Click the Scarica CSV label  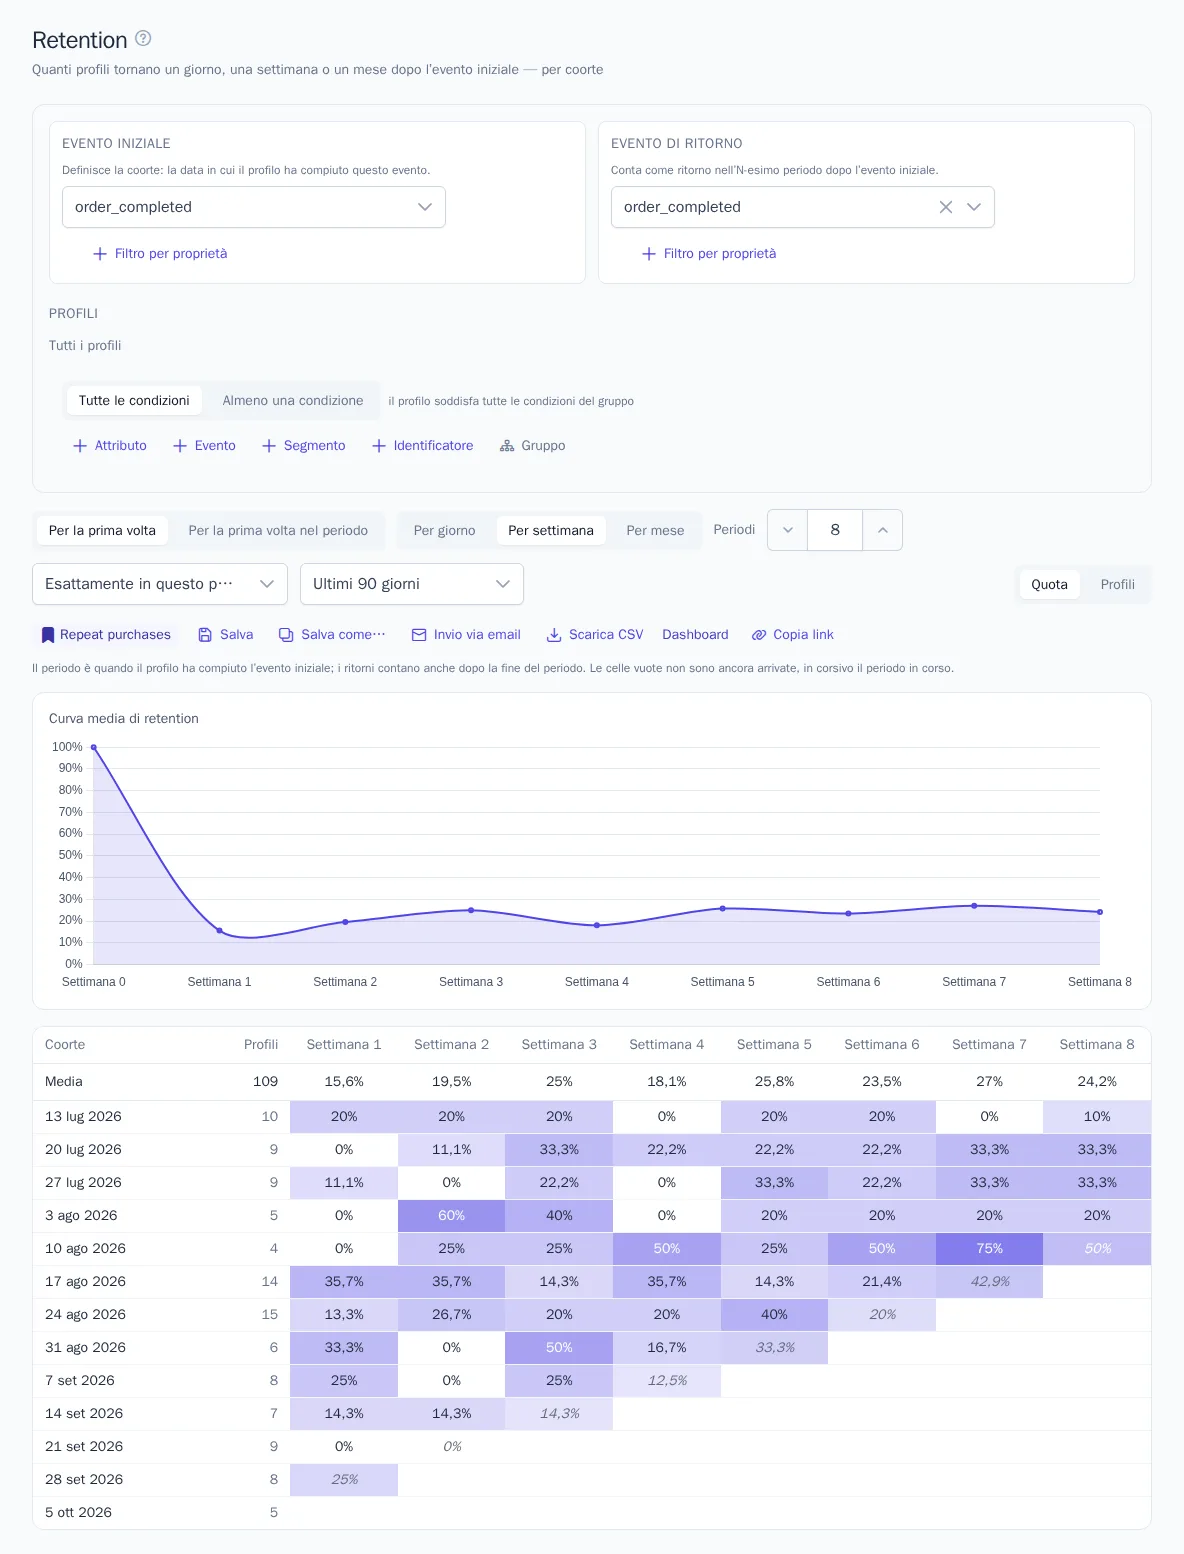pos(606,635)
